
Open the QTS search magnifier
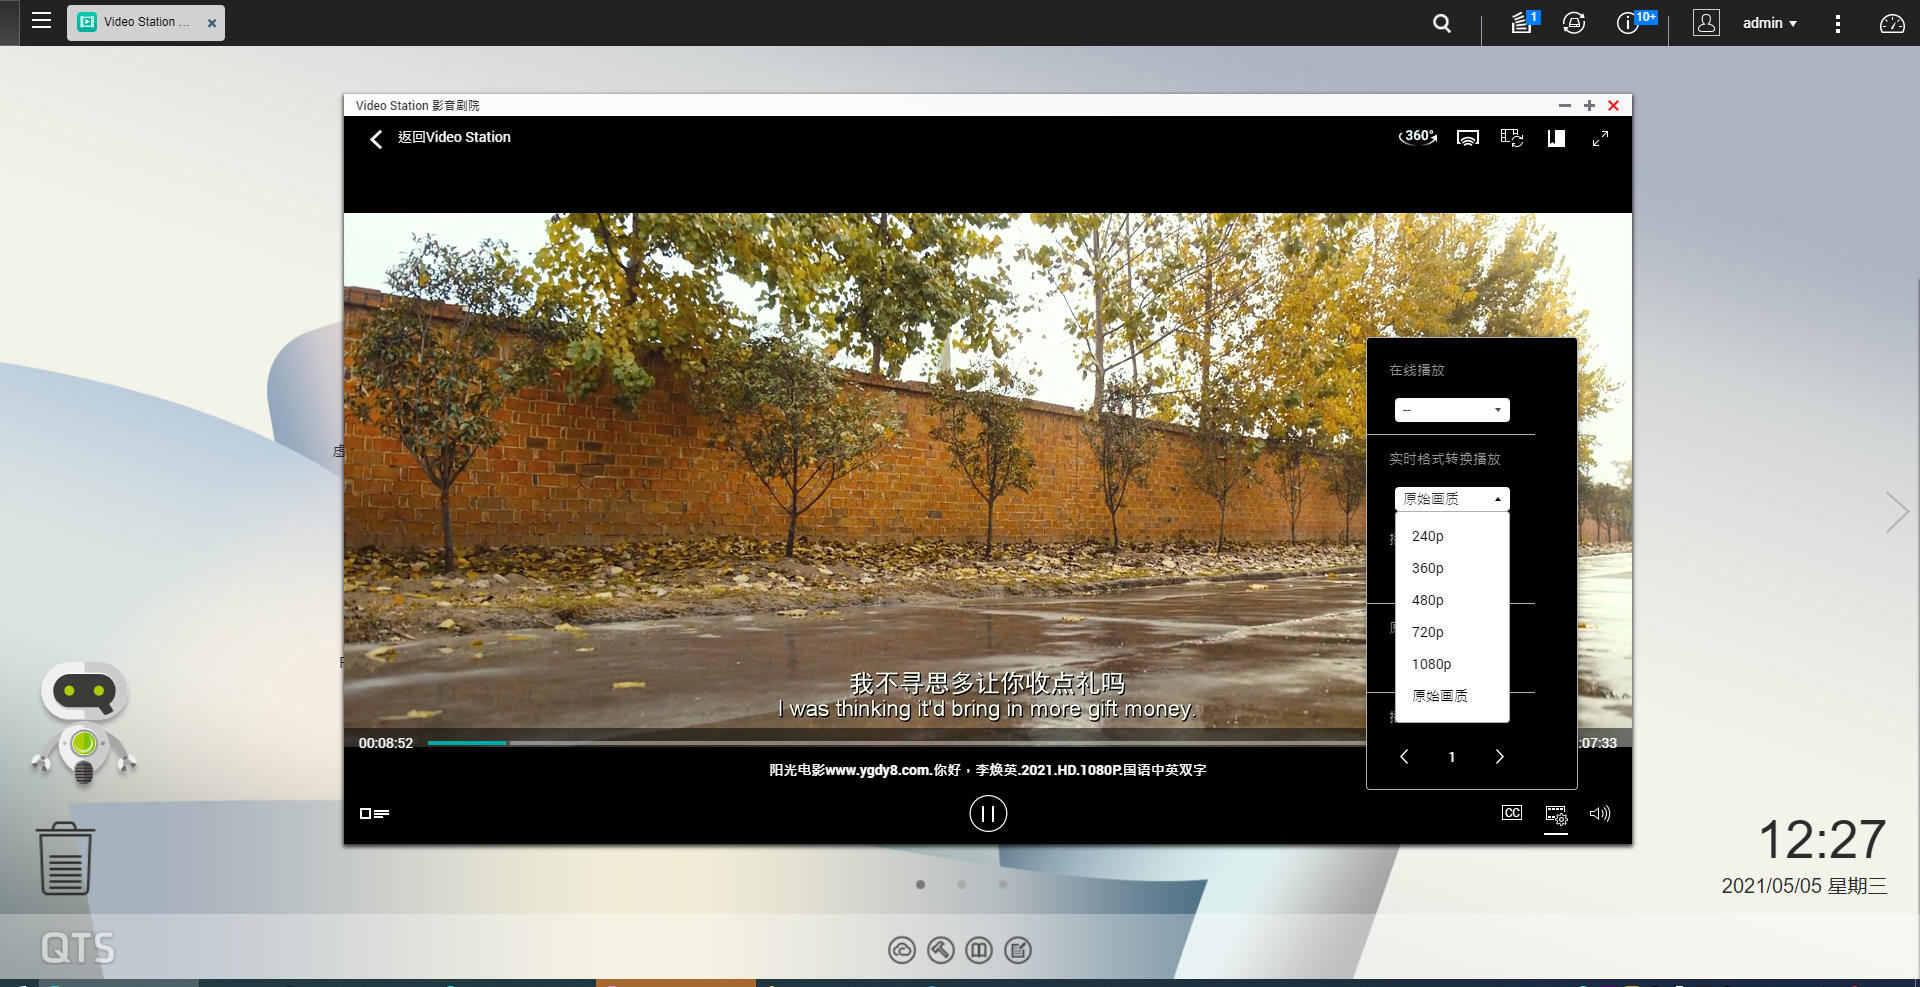pos(1441,23)
